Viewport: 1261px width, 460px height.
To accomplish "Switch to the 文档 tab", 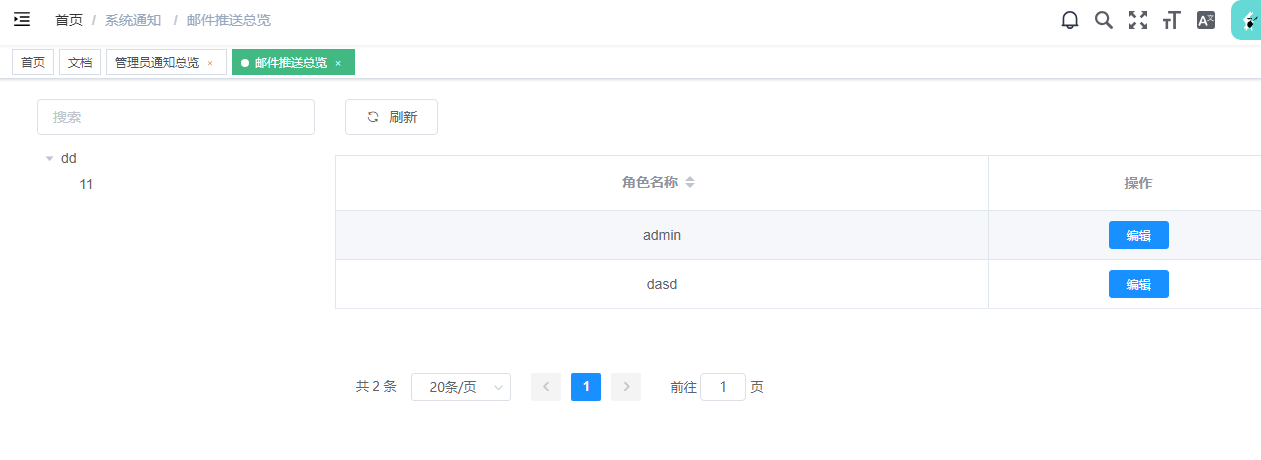I will coord(80,62).
